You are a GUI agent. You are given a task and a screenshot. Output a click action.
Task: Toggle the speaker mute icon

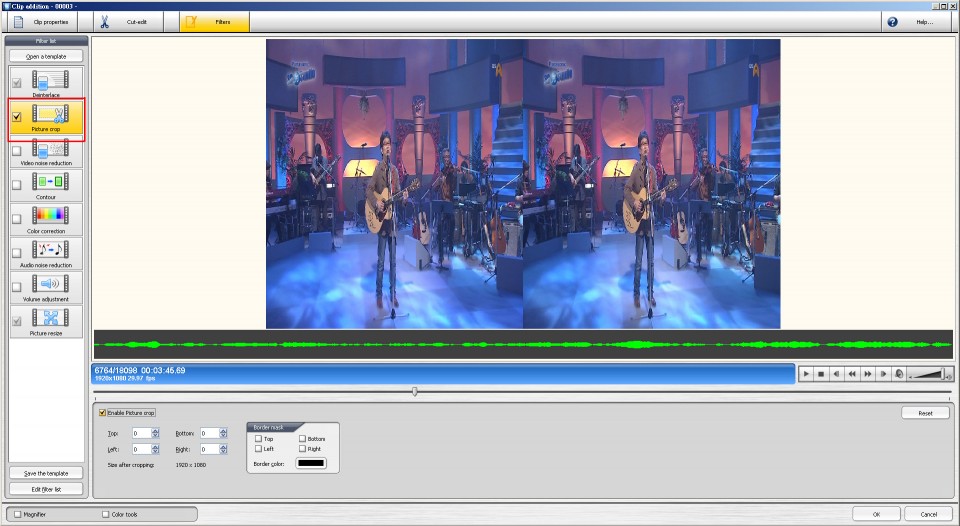pyautogui.click(x=899, y=374)
